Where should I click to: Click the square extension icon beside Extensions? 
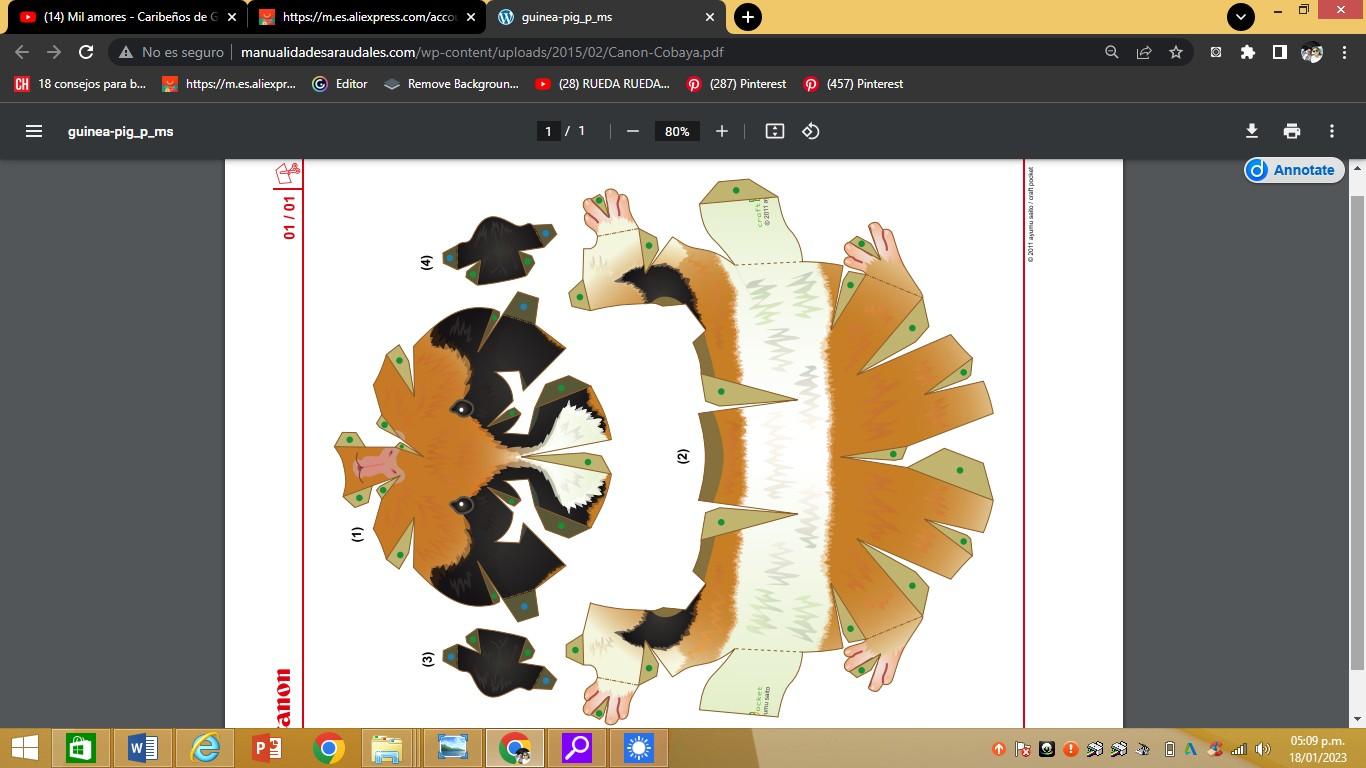[x=1216, y=52]
